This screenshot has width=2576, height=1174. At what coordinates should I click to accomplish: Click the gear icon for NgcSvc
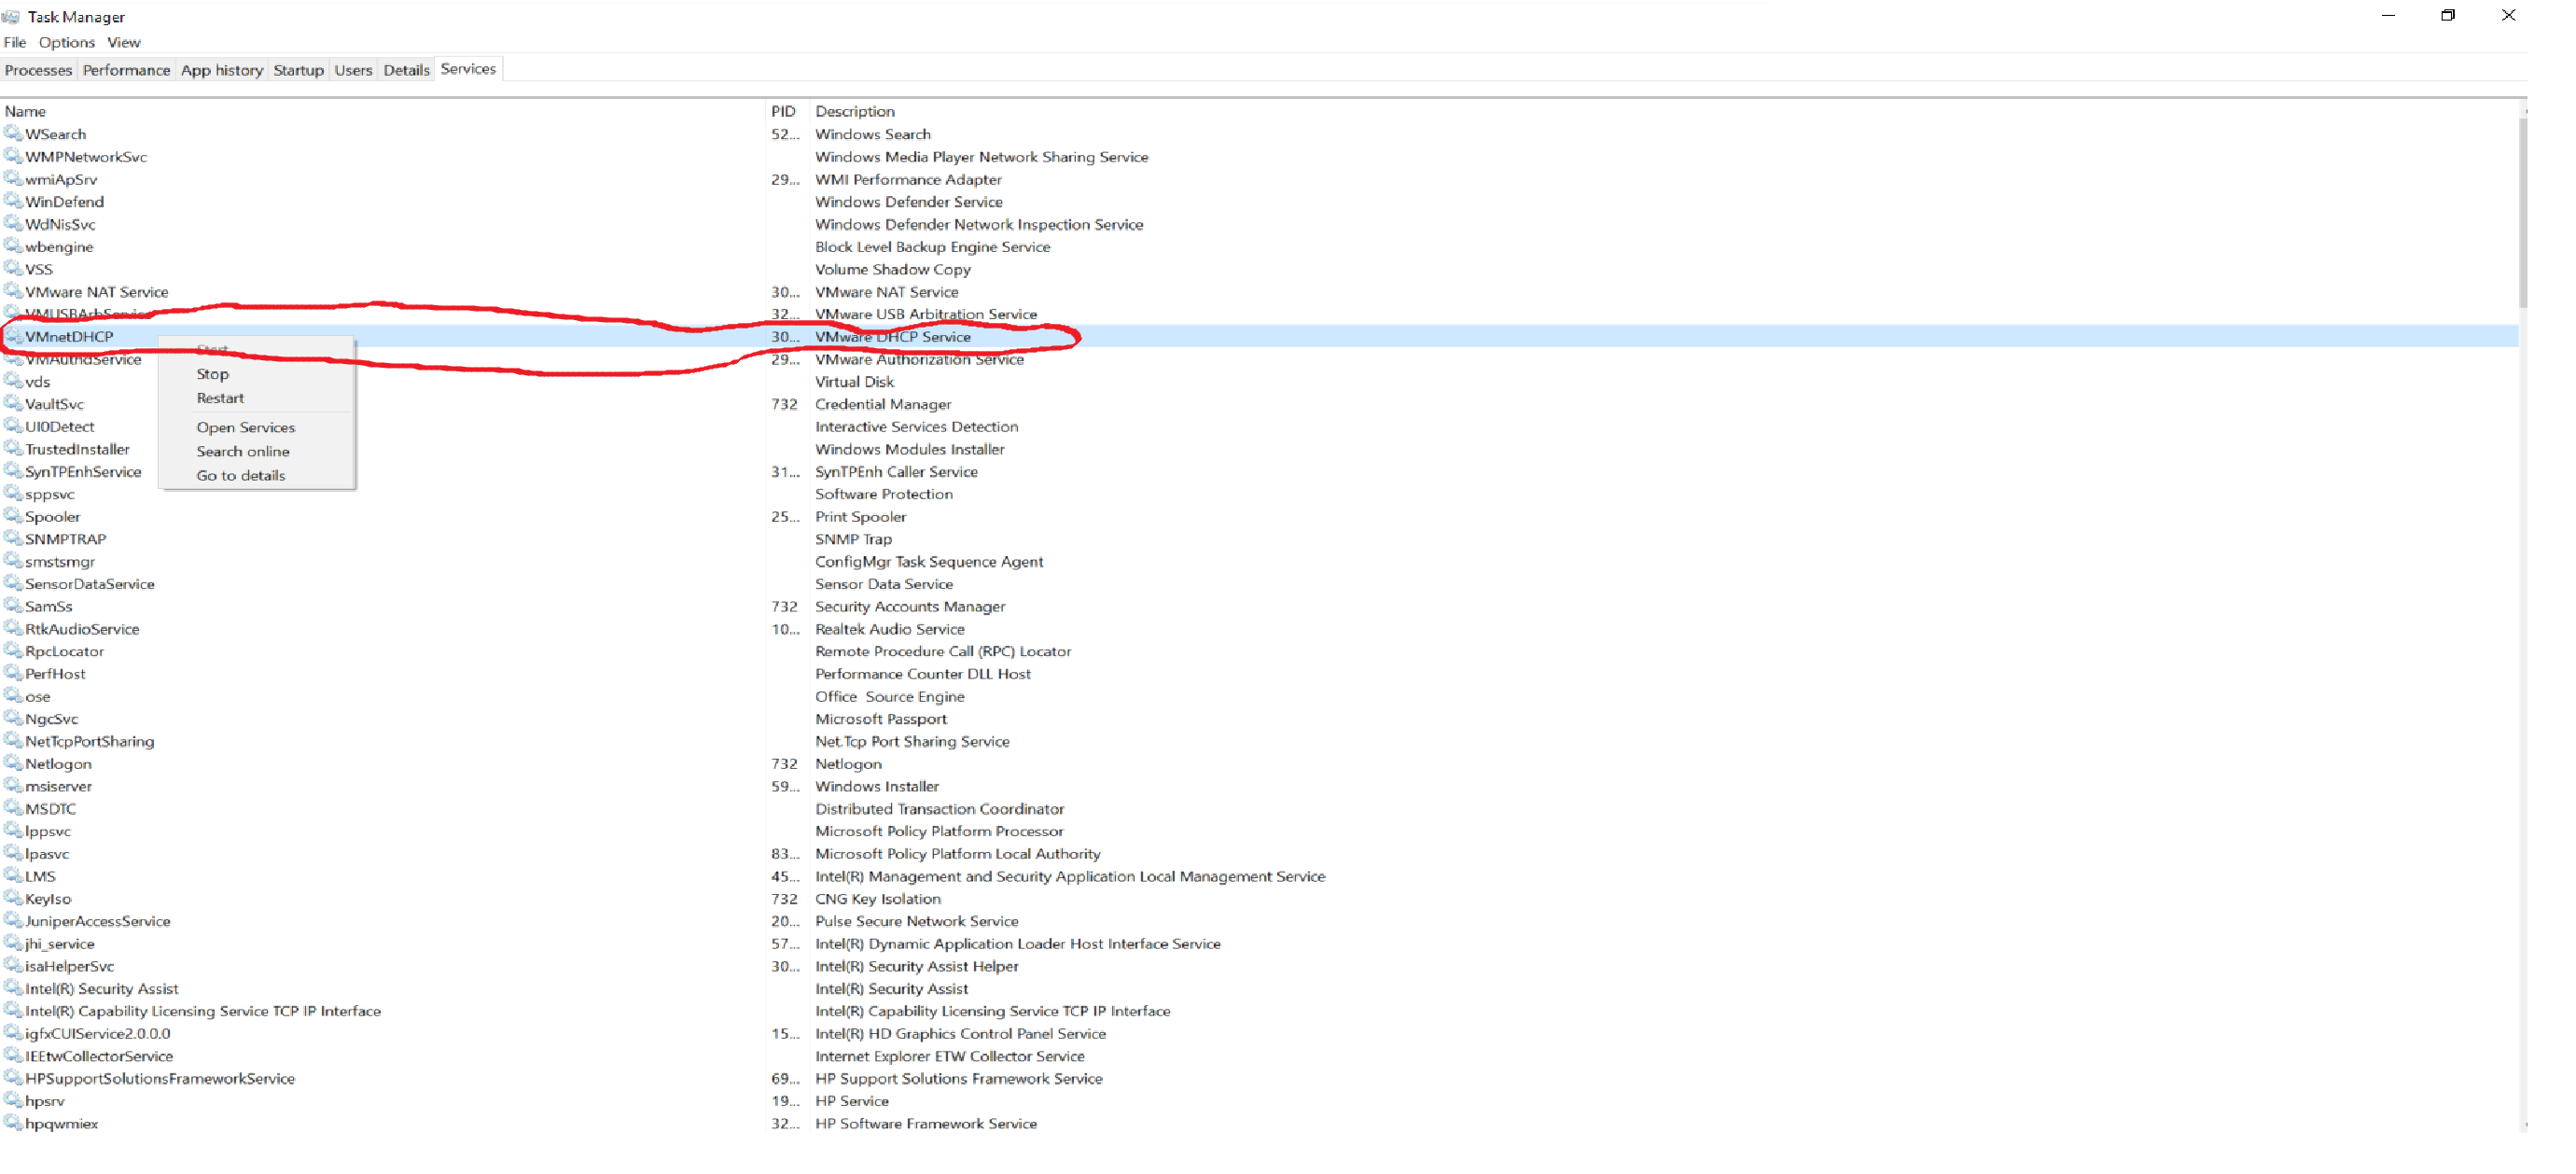[13, 718]
